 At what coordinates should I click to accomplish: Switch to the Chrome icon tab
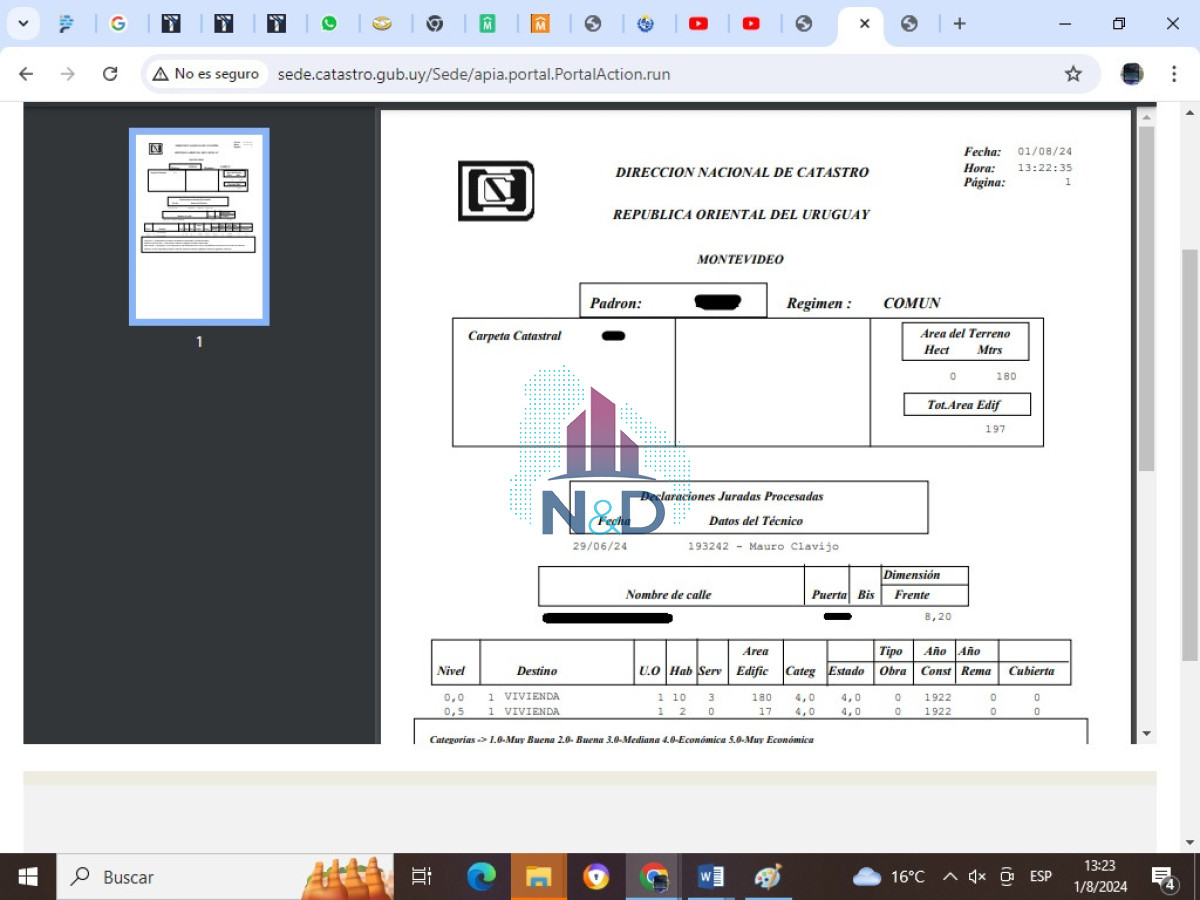tap(435, 23)
